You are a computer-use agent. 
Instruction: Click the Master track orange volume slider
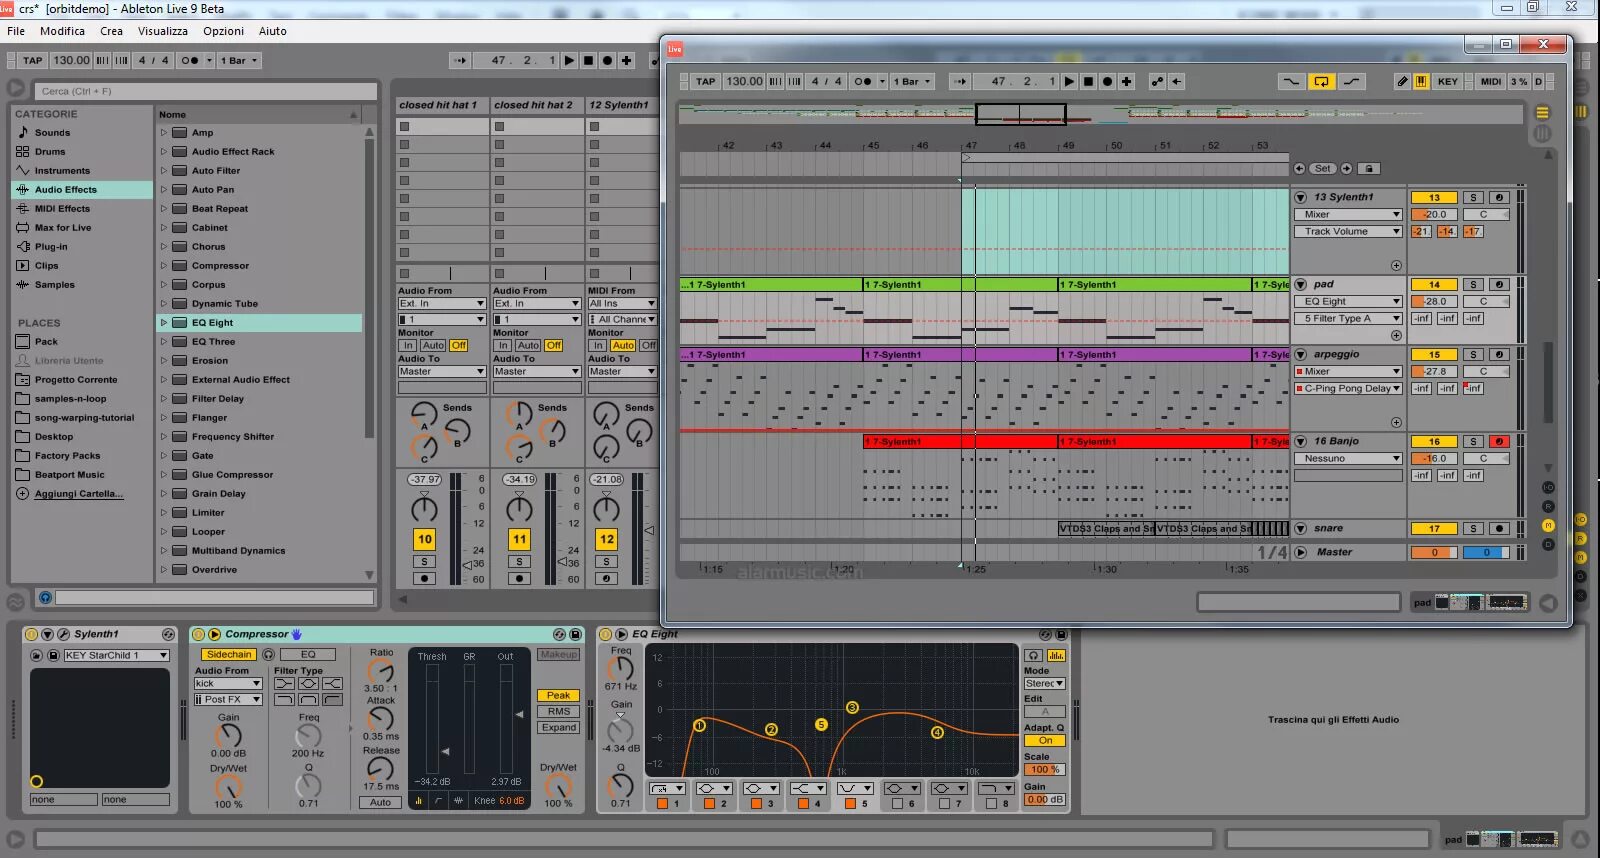pos(1434,552)
